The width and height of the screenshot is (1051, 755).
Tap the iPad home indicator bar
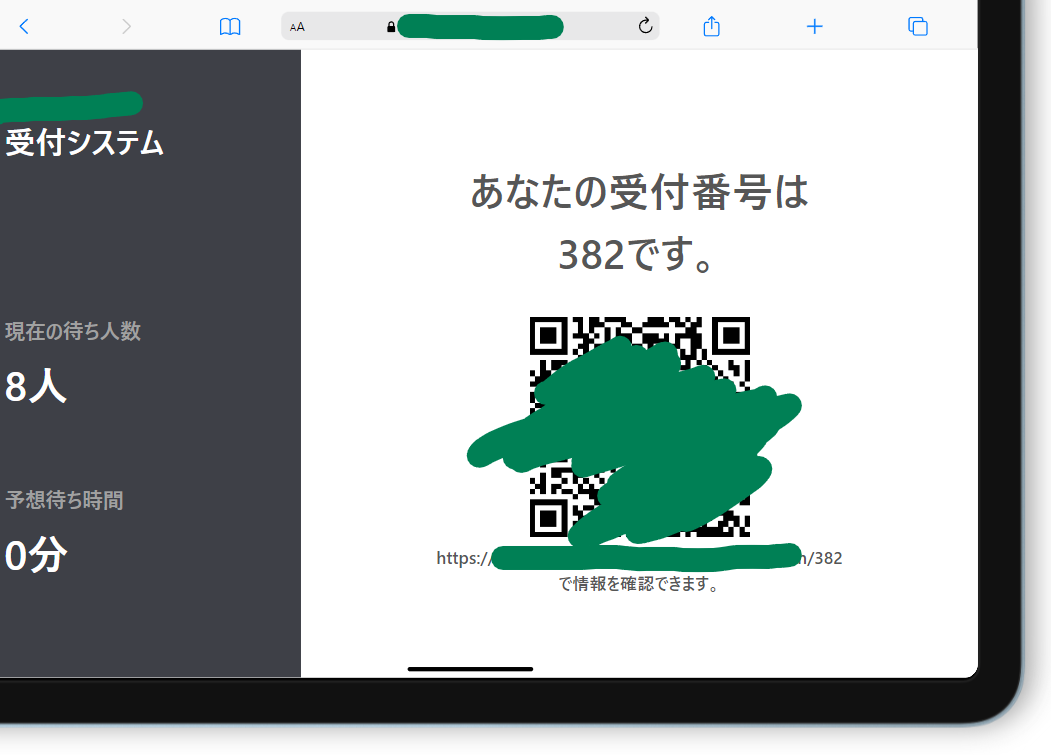click(471, 669)
